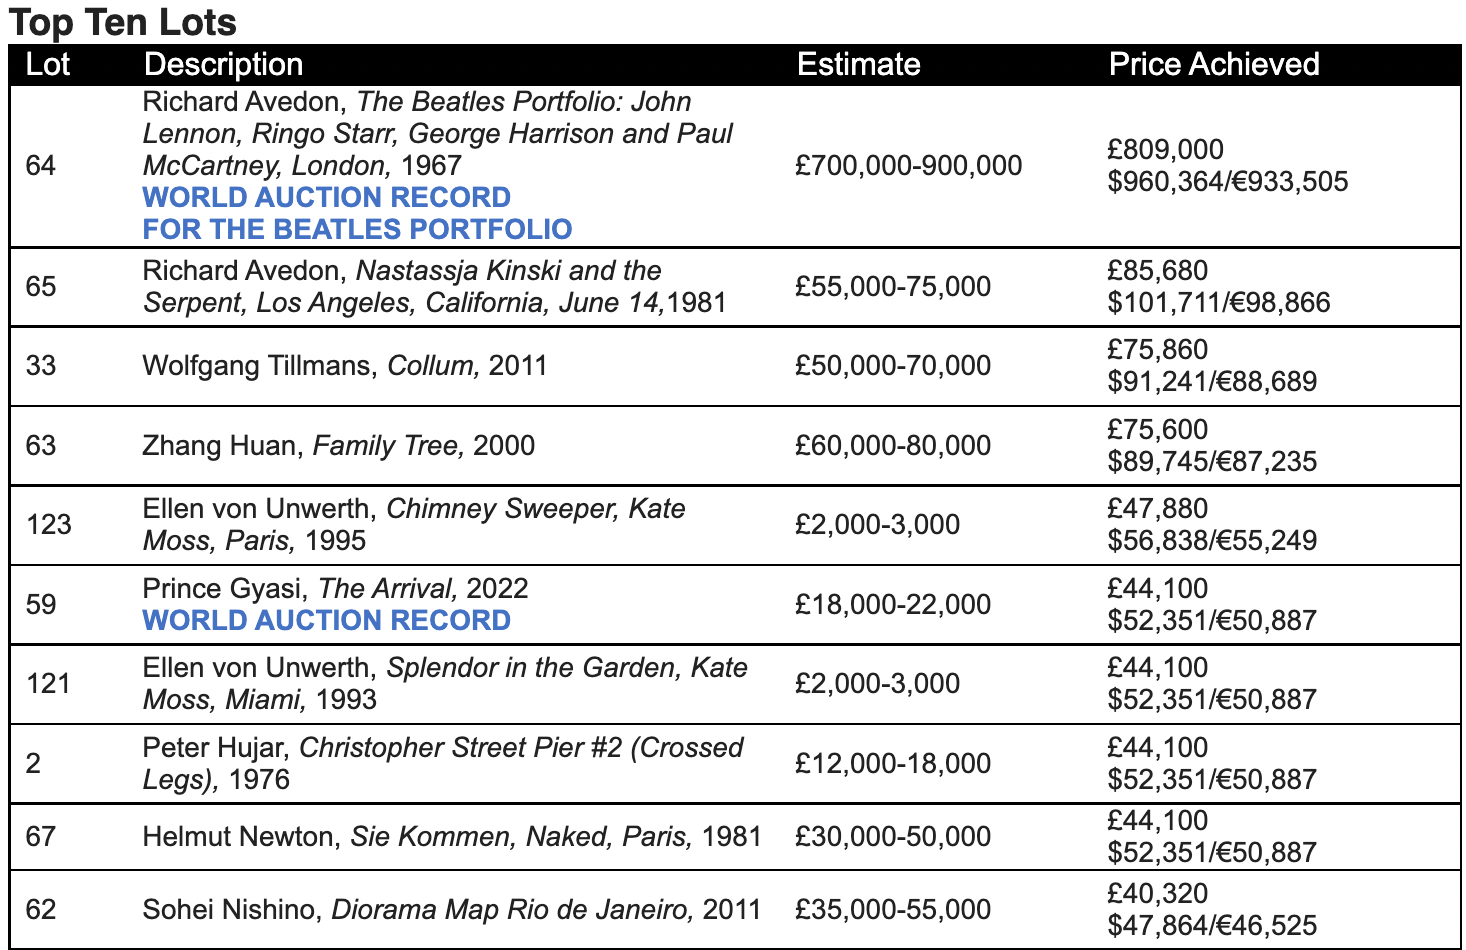Select the Chimney Sweeper, Kate Moss description
1466x950 pixels.
[x=413, y=524]
